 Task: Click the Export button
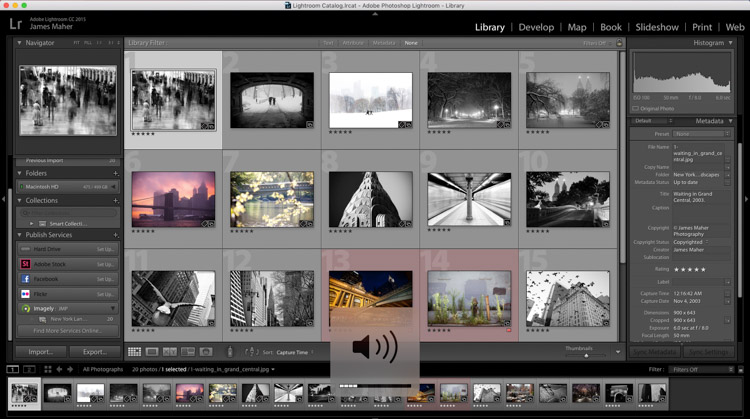(x=95, y=352)
